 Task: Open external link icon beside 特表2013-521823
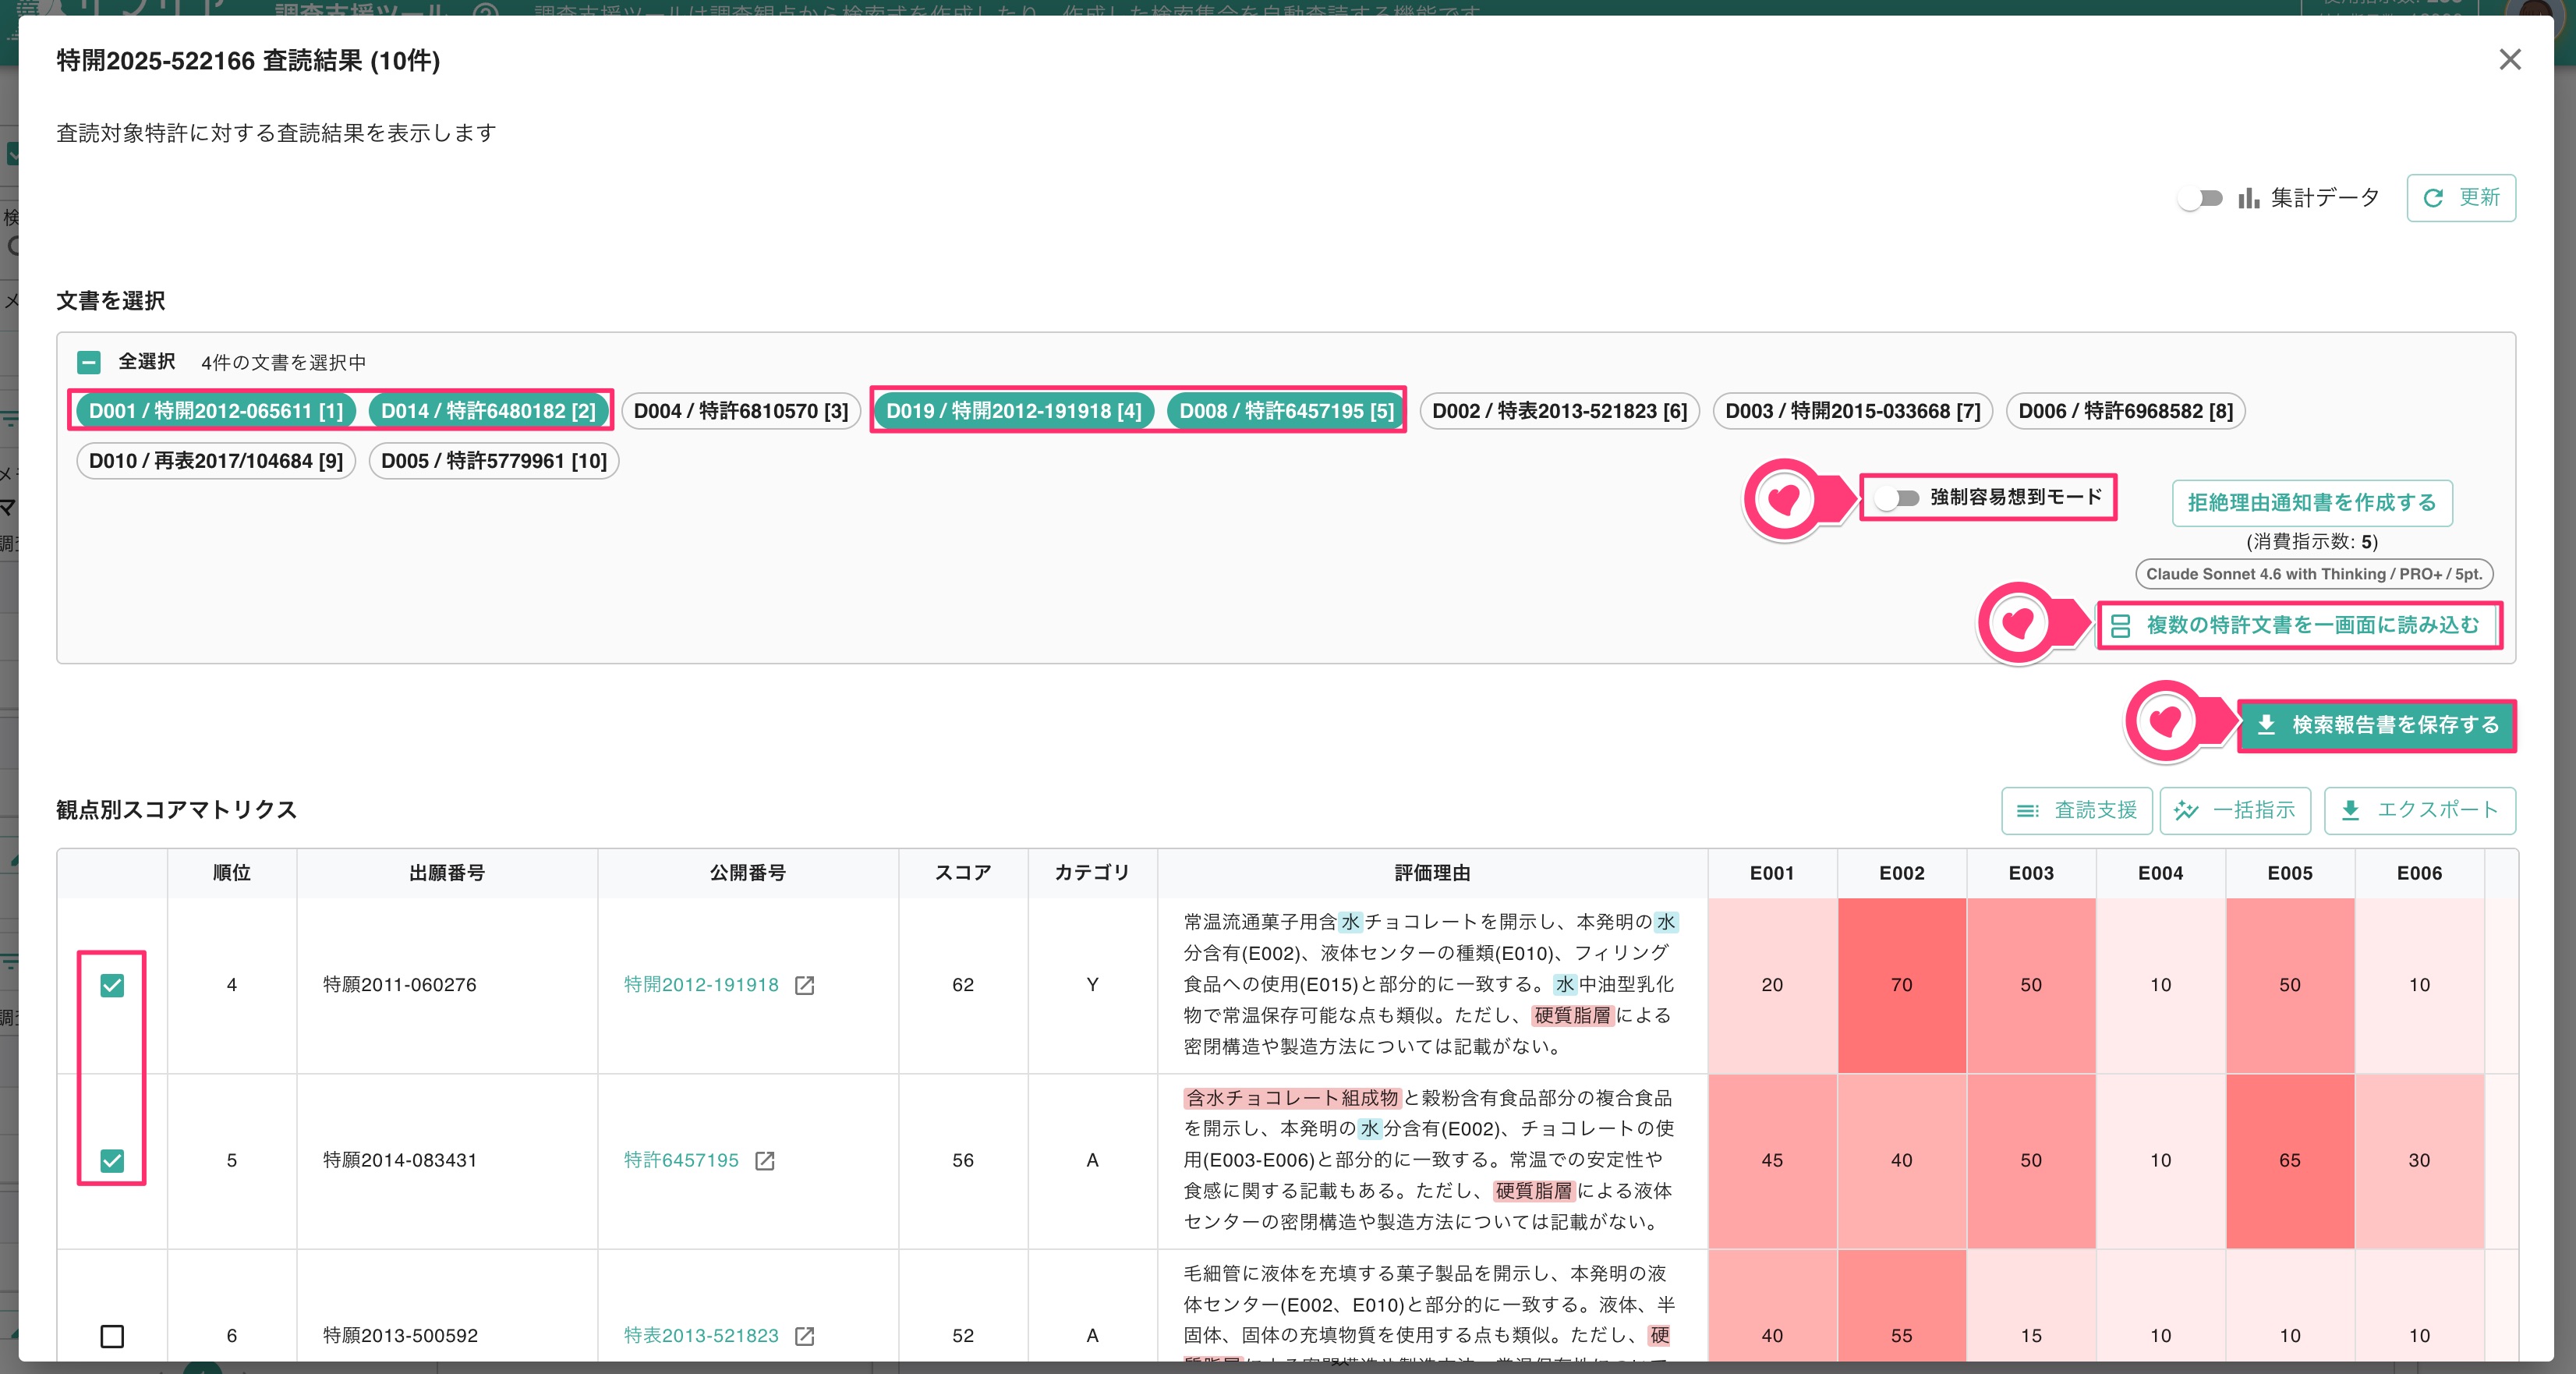click(804, 1336)
